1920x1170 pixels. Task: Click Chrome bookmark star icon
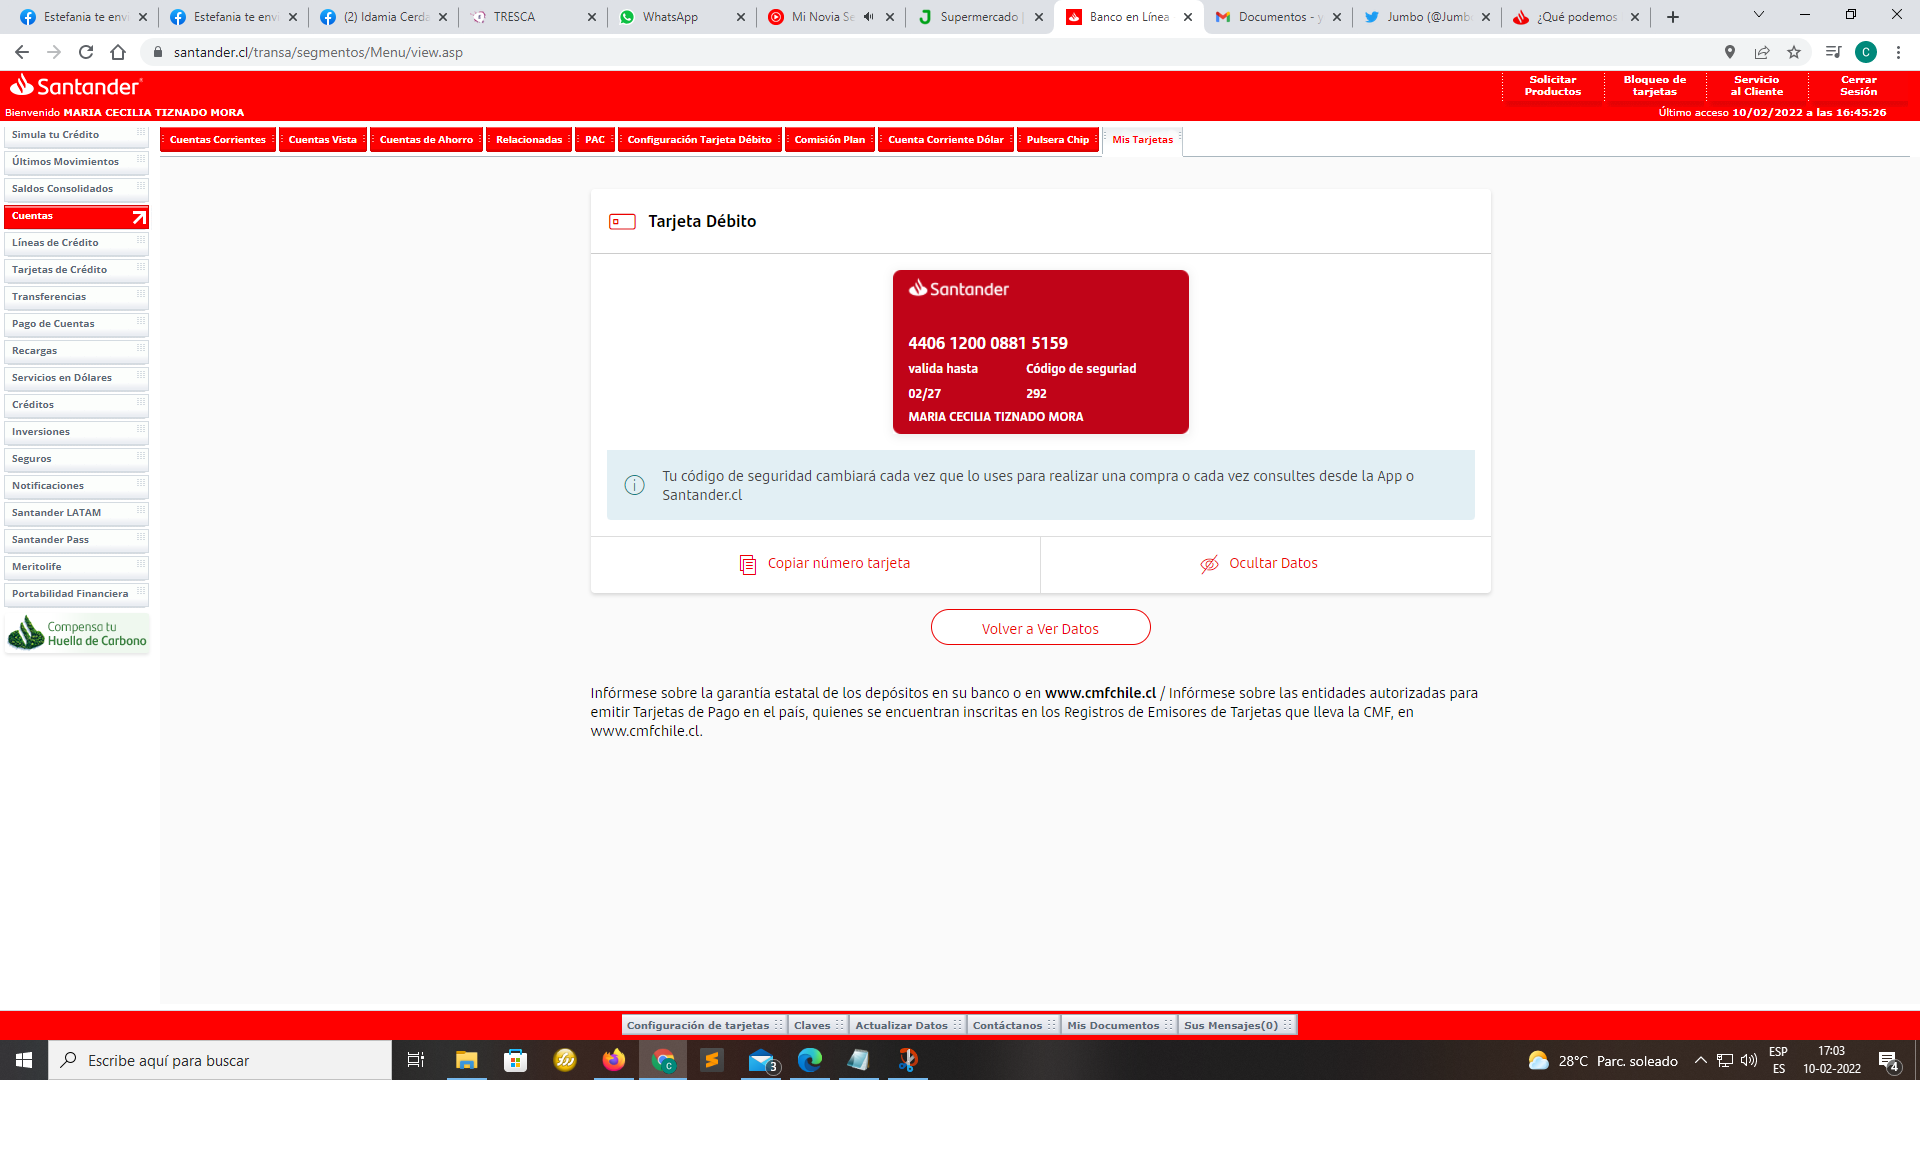coord(1794,52)
